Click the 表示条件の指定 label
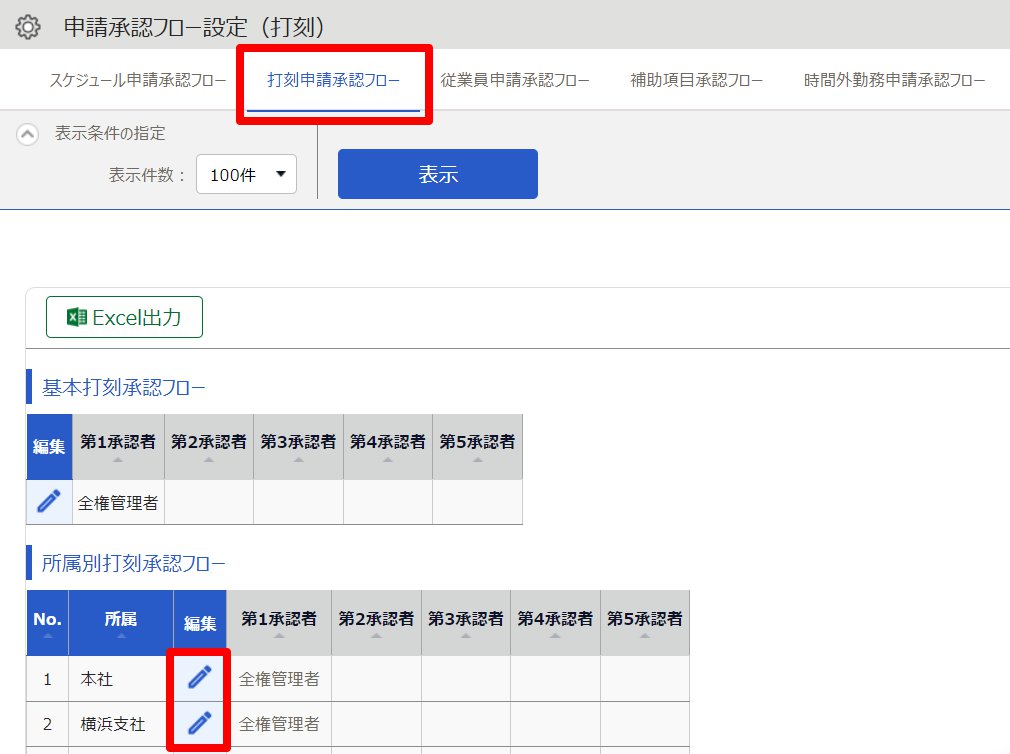 110,133
